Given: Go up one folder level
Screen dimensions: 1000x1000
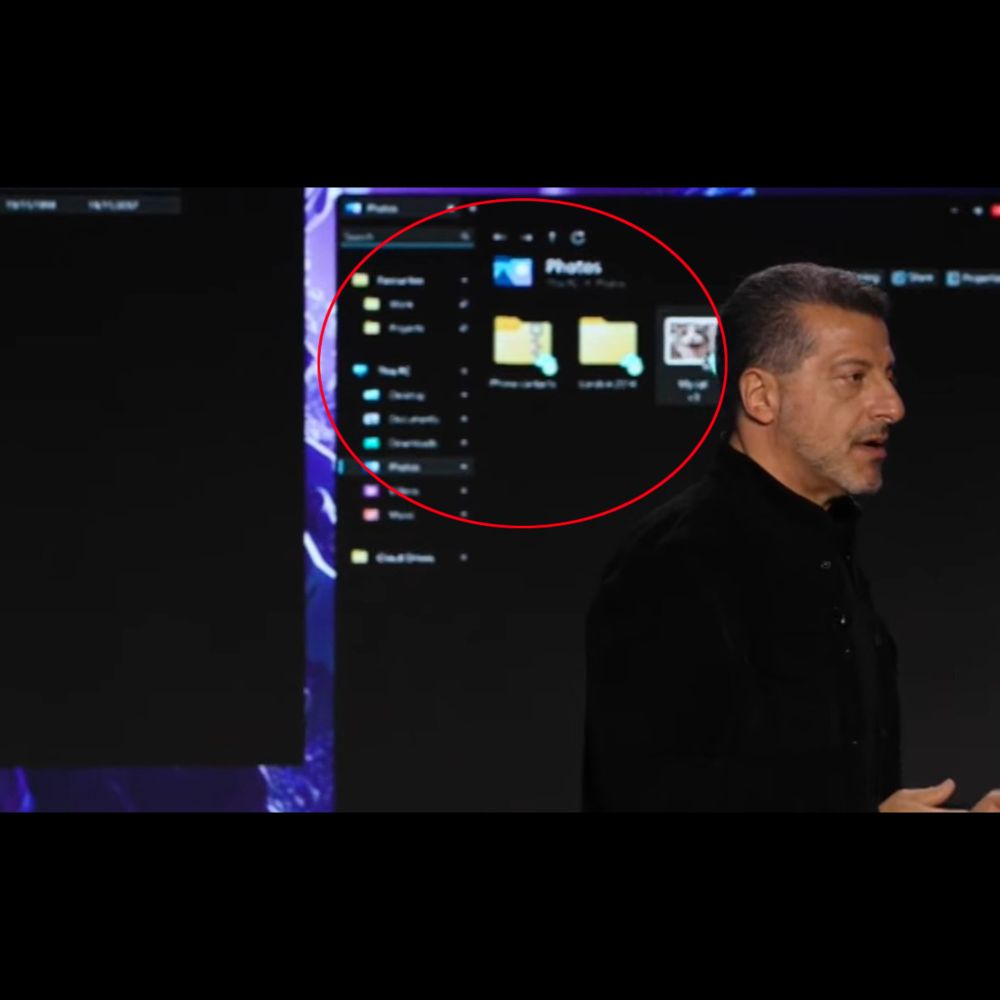Looking at the screenshot, I should tap(552, 237).
